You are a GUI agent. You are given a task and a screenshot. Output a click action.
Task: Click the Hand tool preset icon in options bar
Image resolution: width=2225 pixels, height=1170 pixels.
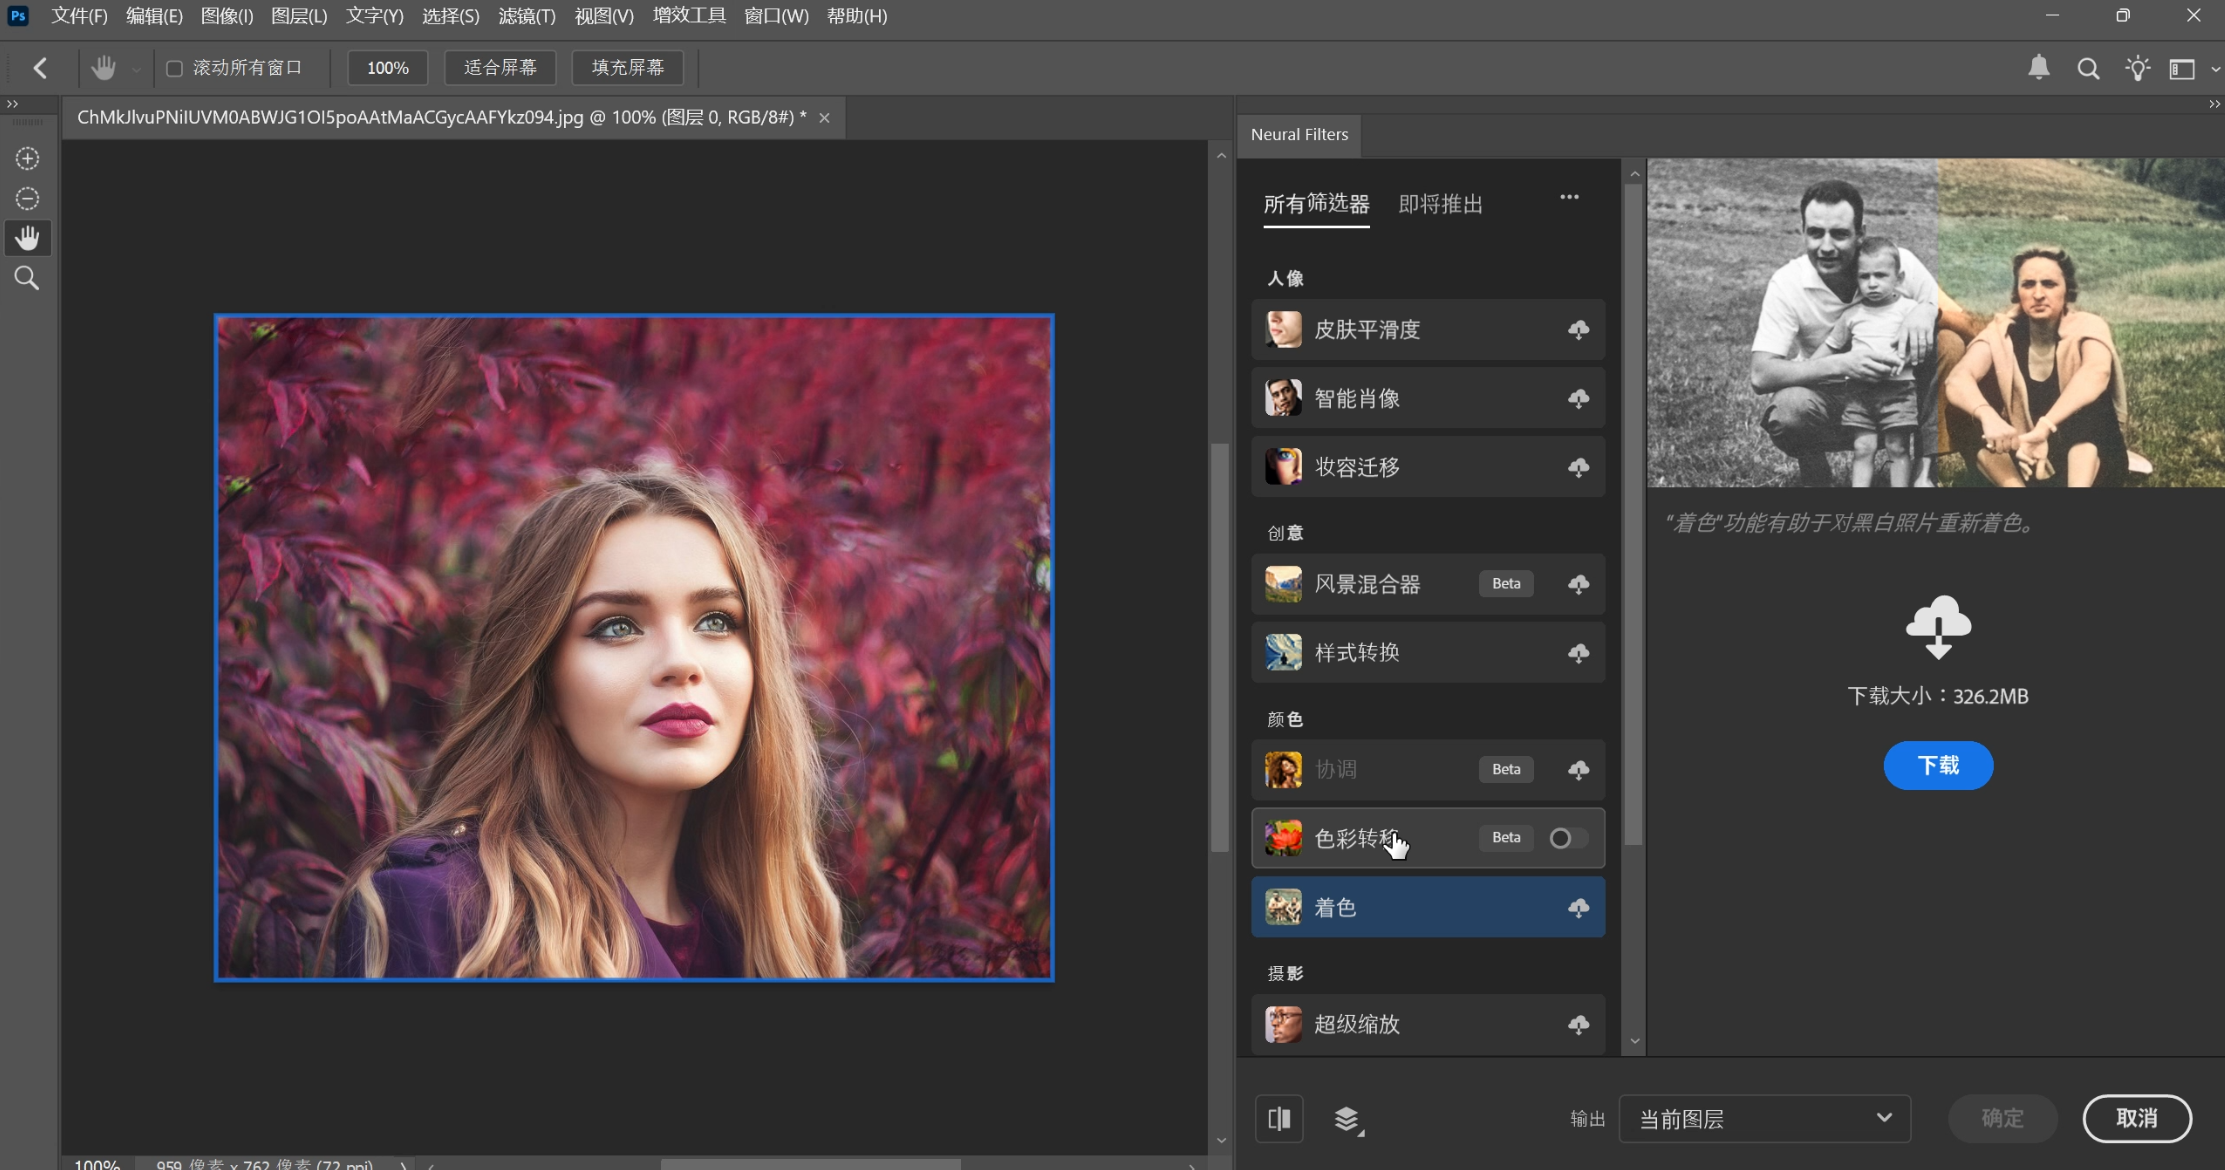(103, 68)
